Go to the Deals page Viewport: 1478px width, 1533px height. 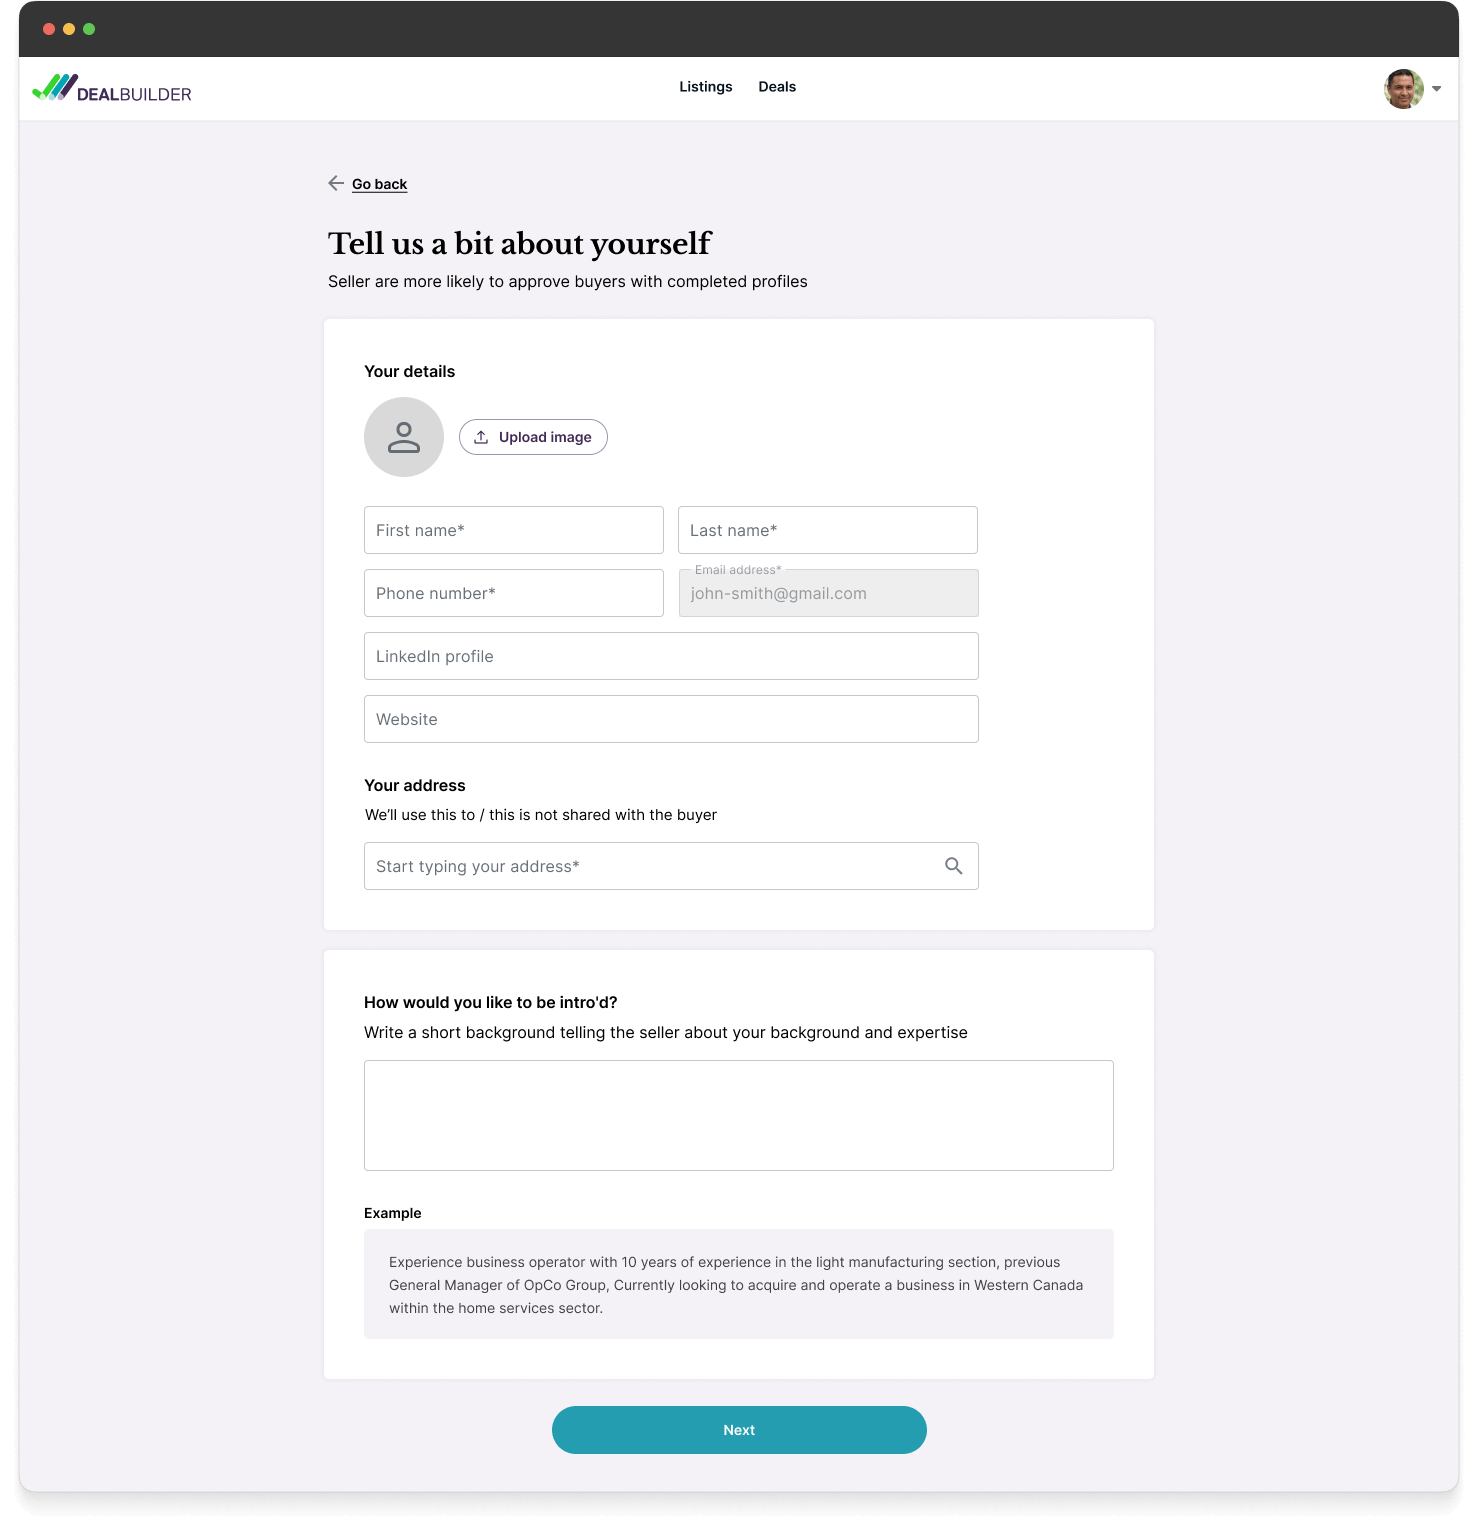pos(777,87)
